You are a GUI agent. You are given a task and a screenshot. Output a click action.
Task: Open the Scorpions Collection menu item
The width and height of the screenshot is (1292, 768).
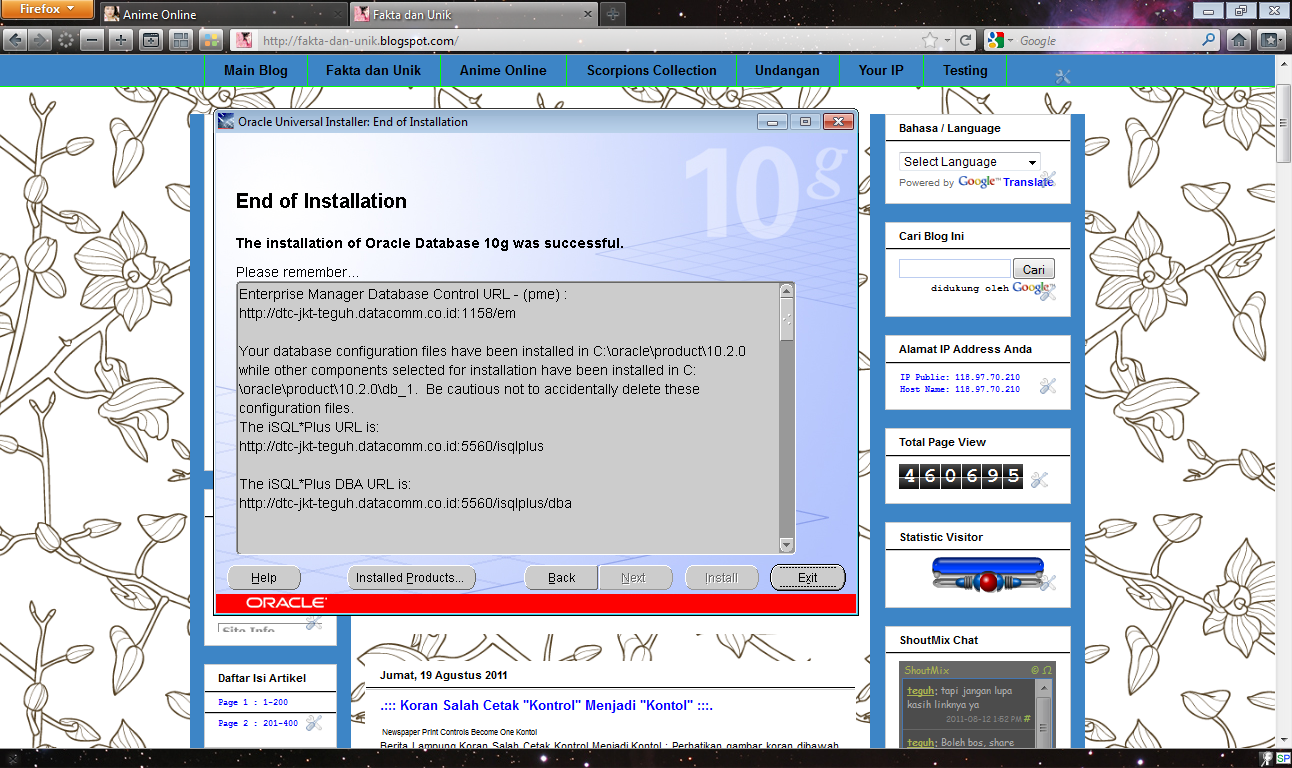click(x=652, y=70)
